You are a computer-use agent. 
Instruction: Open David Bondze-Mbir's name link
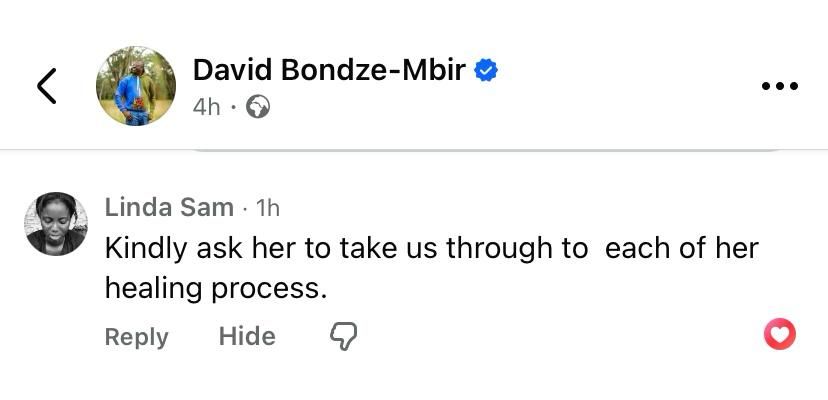(328, 70)
